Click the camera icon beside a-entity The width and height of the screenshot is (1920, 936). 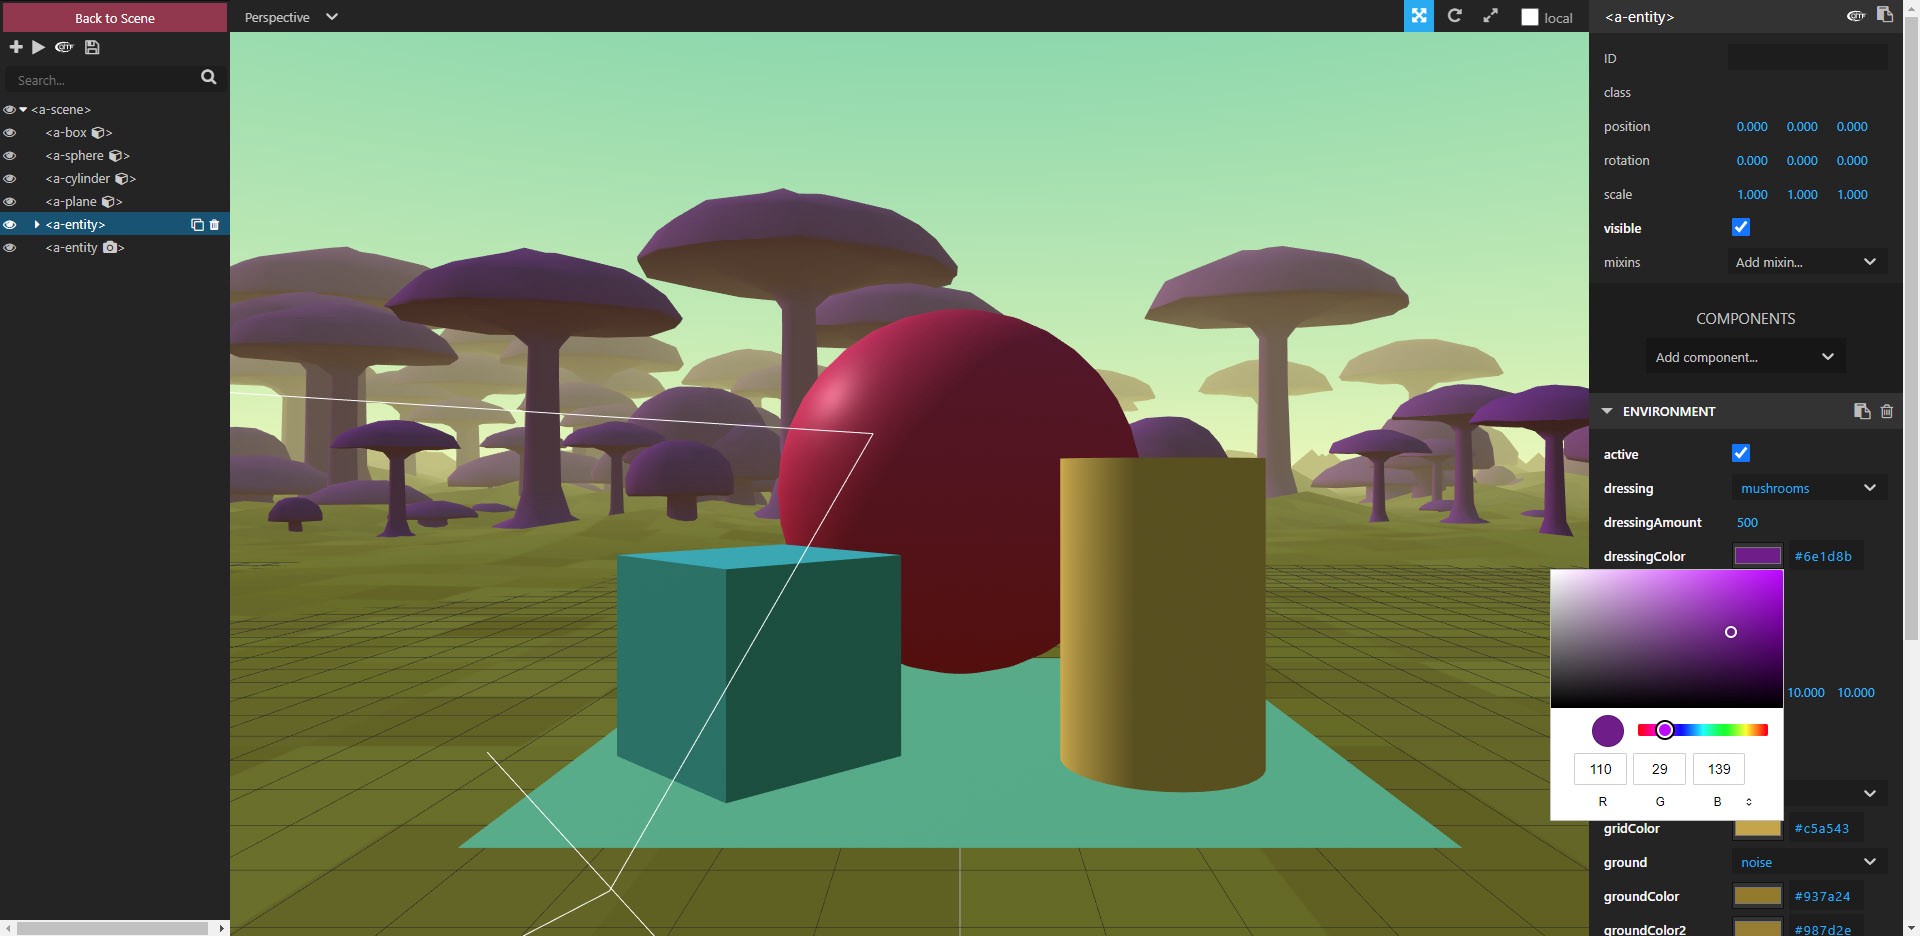point(110,248)
